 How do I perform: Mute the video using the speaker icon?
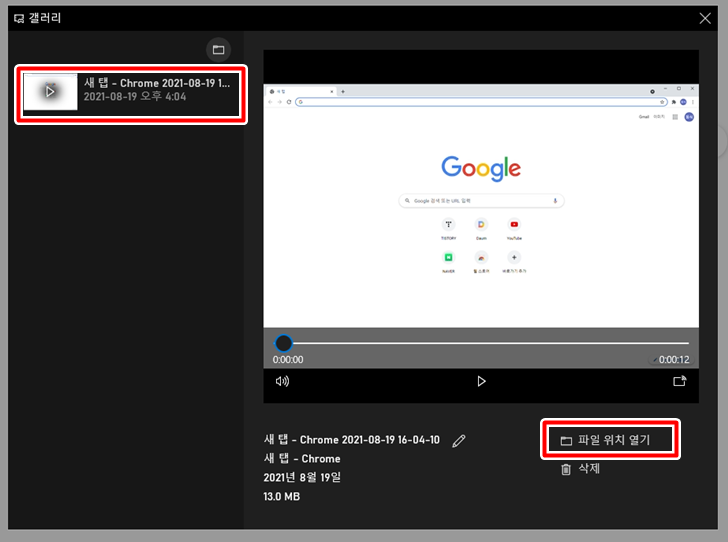pos(282,382)
